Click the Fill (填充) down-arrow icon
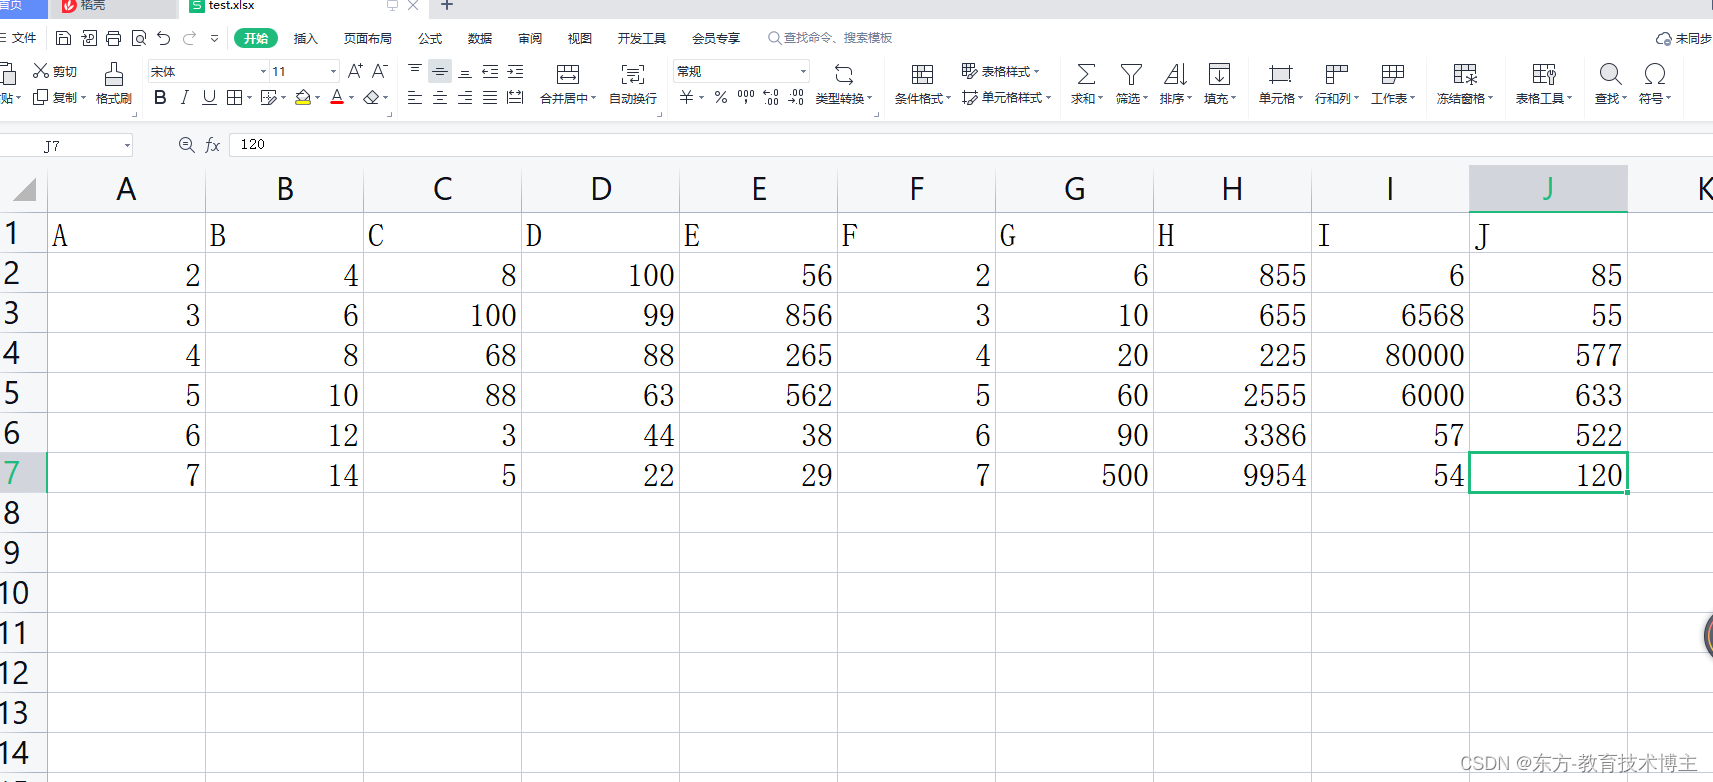This screenshot has height=782, width=1713. pos(1219,75)
